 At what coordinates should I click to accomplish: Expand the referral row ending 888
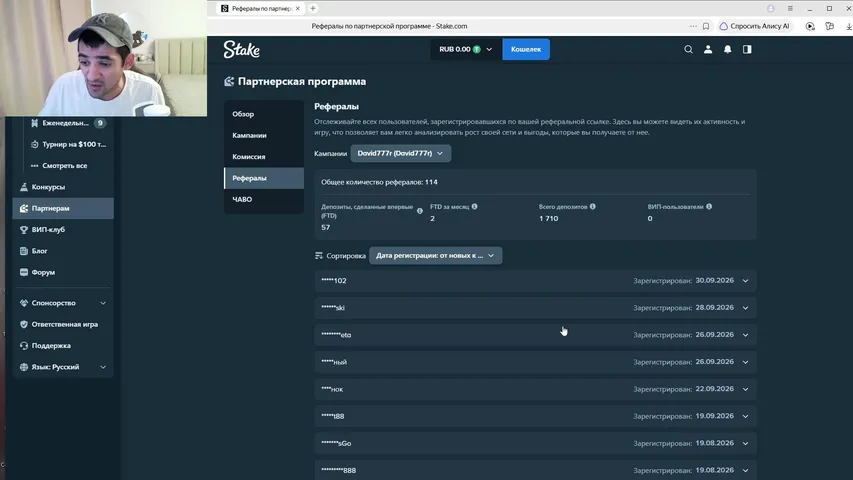535,470
